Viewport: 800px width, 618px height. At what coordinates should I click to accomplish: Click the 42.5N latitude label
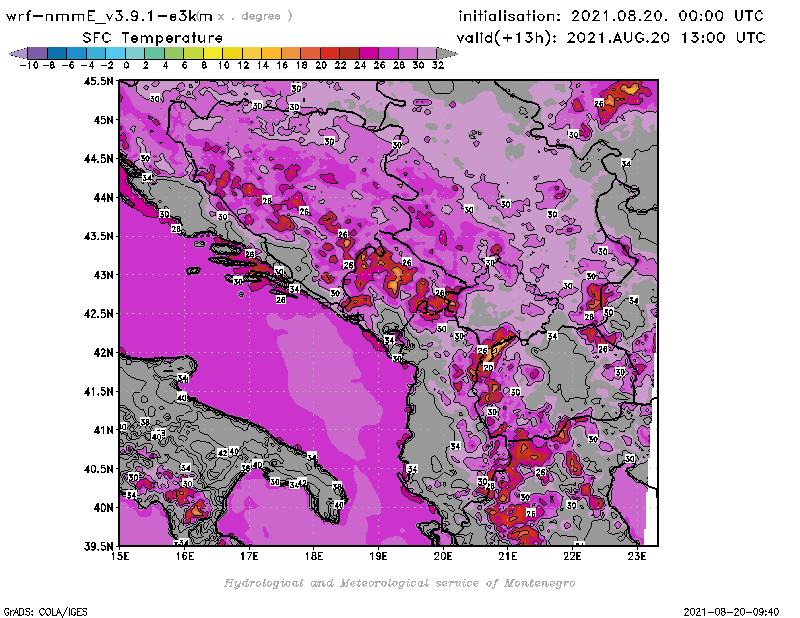(x=98, y=314)
